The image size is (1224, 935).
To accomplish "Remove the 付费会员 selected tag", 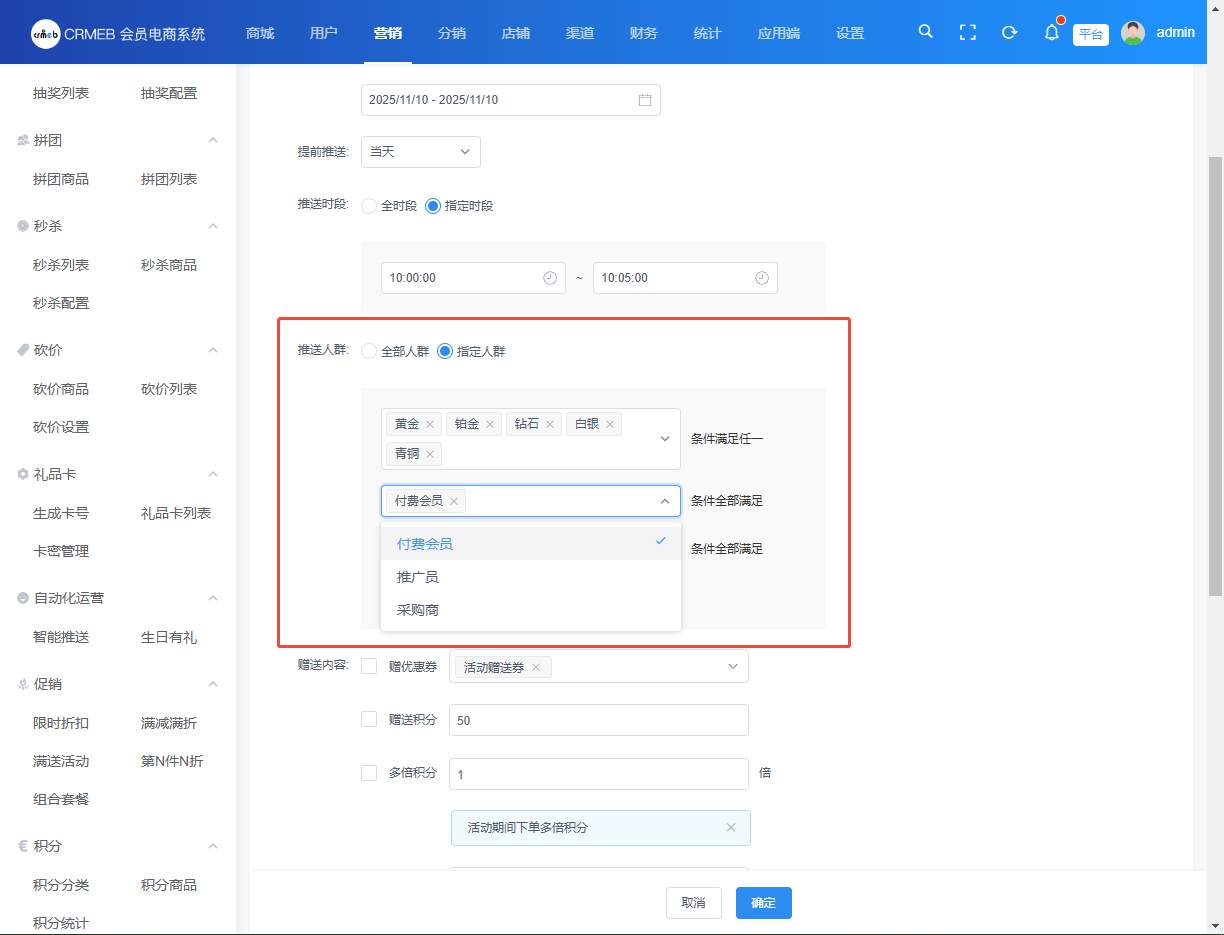I will pyautogui.click(x=454, y=501).
